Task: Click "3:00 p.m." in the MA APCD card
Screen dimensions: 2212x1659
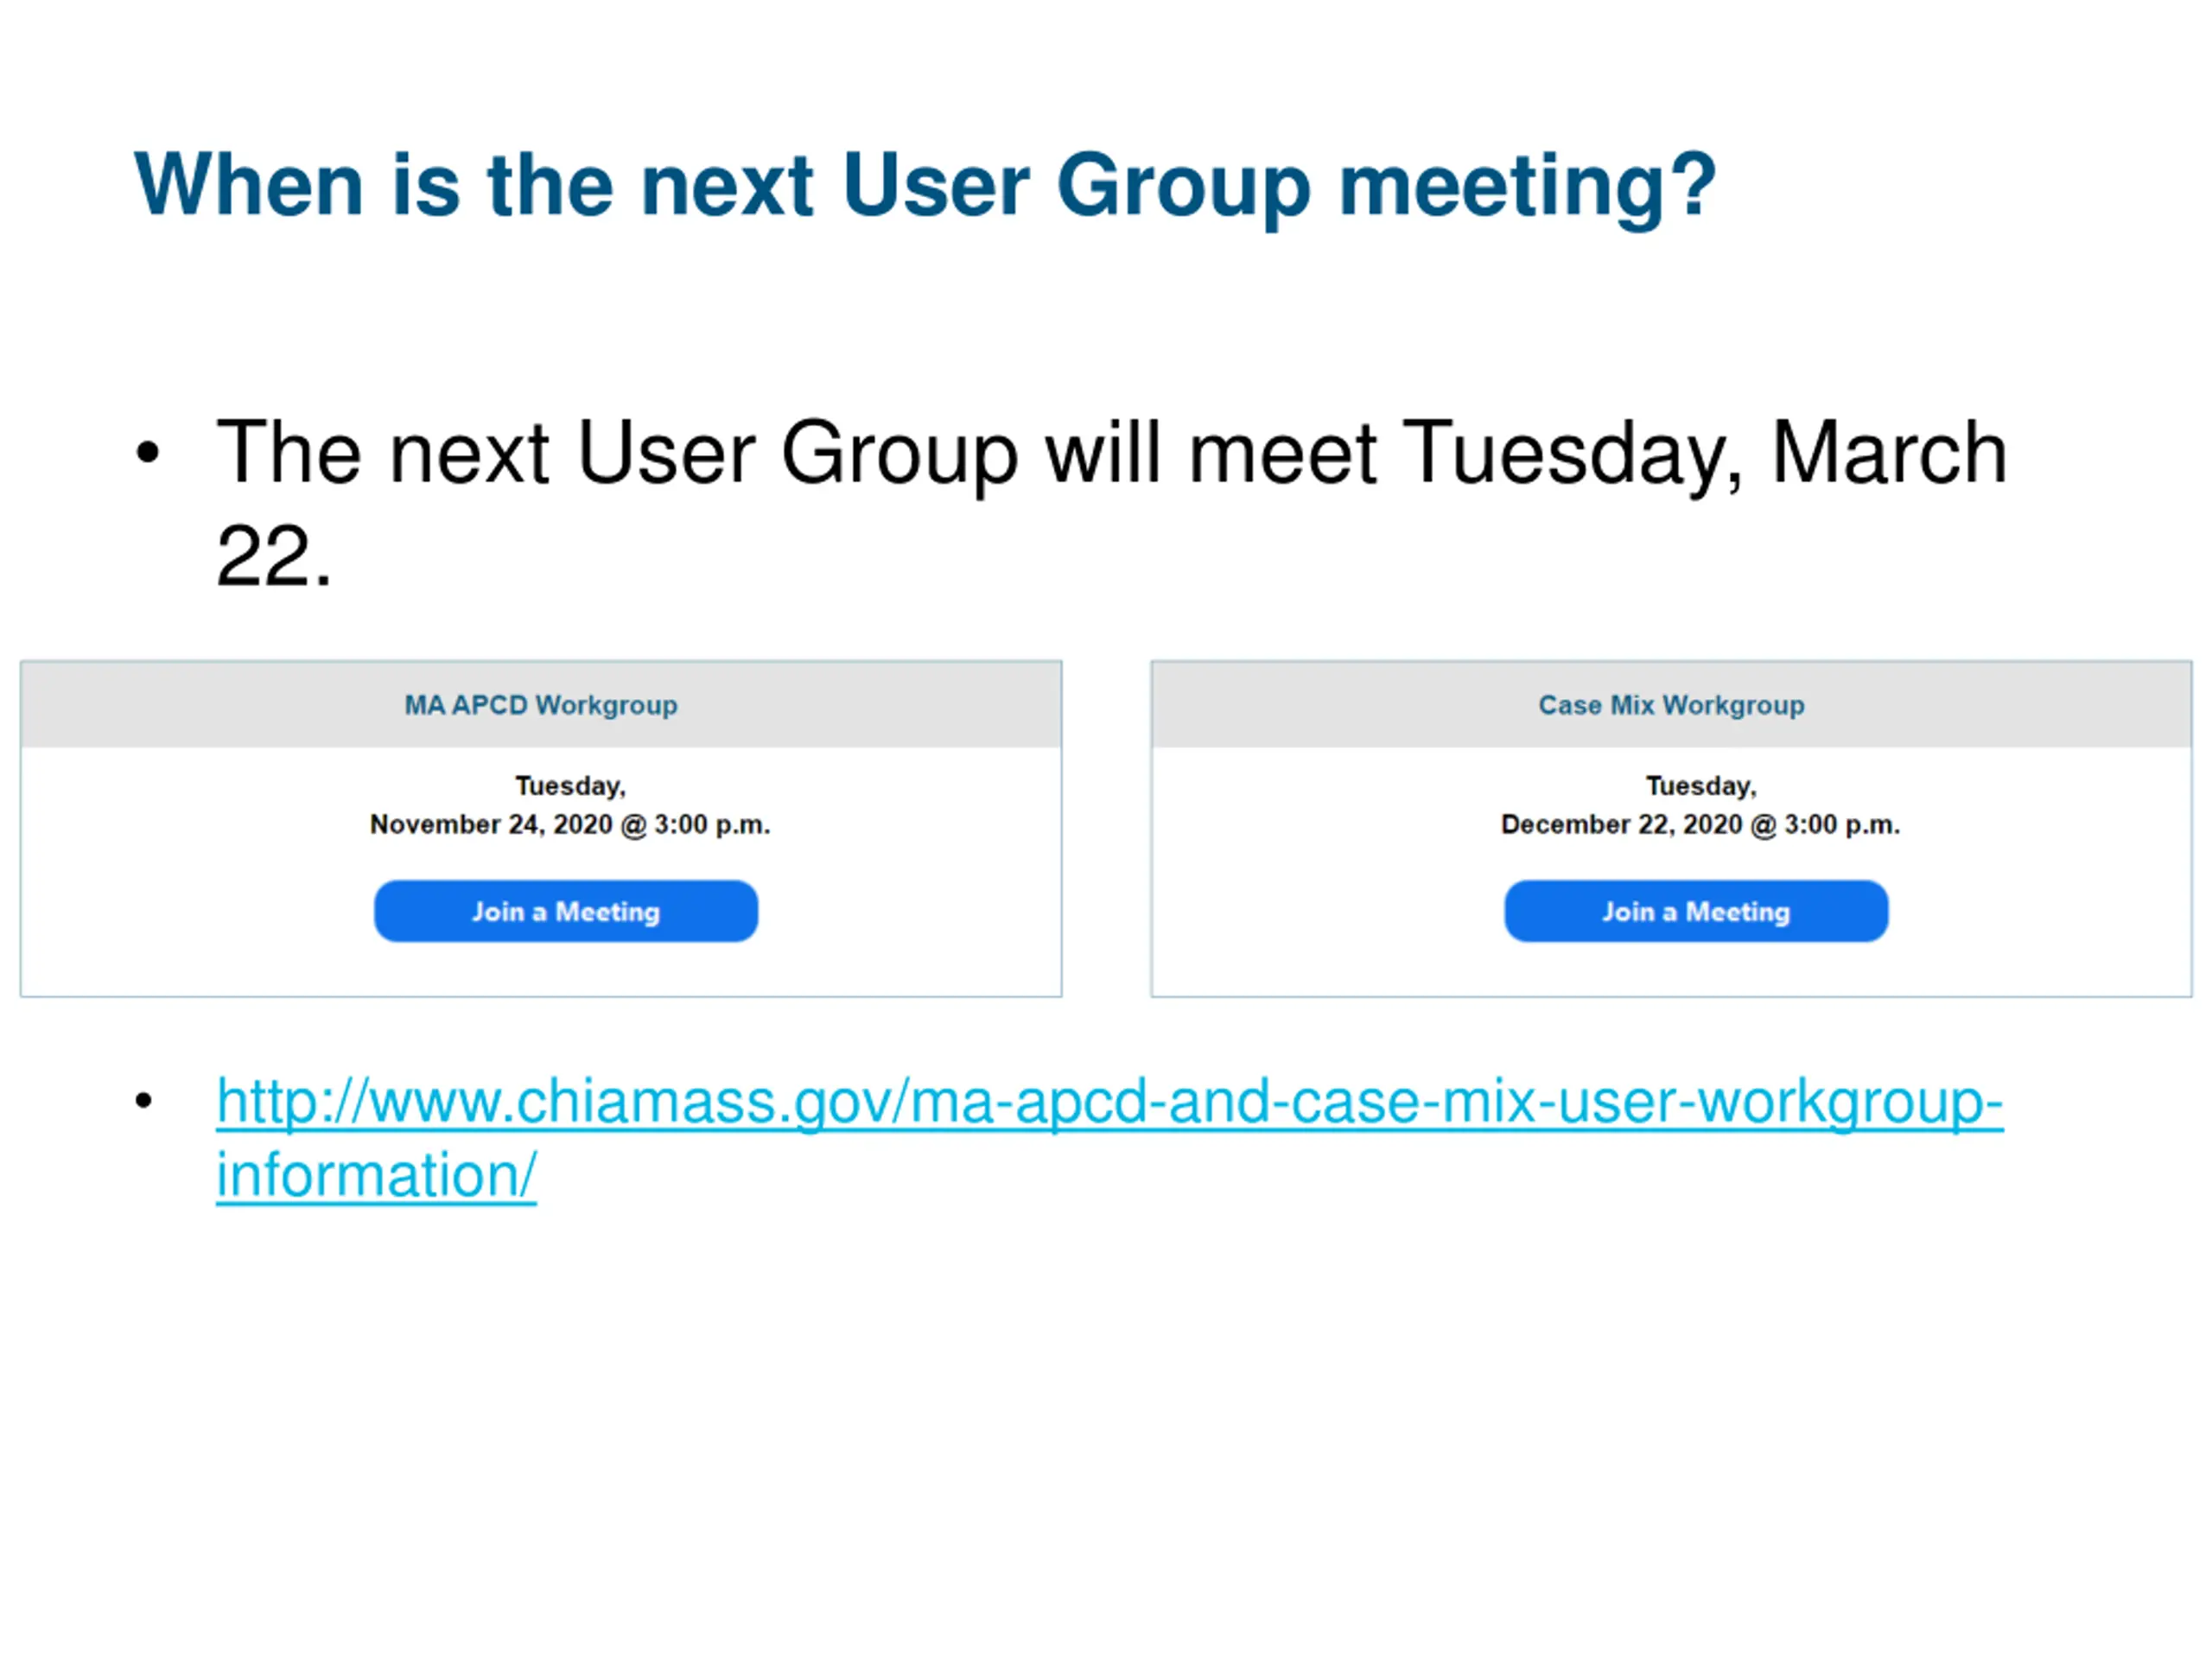Action: pos(712,825)
